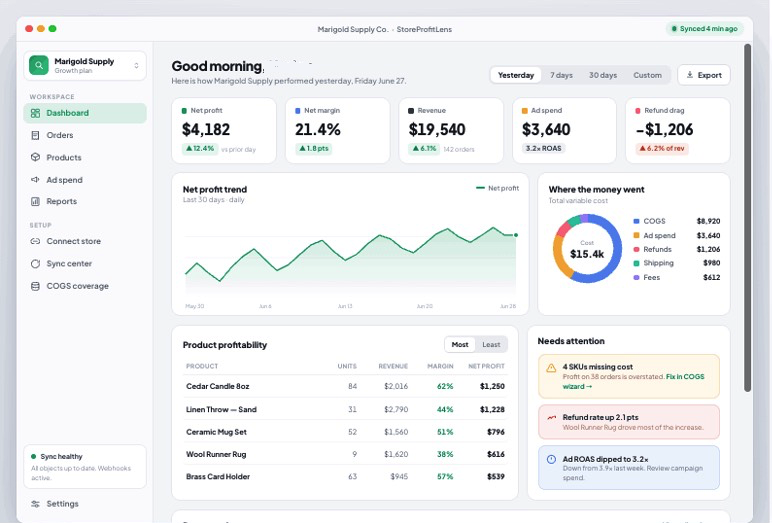The image size is (772, 523).
Task: Open the 4 SKUs missing cost alert
Action: coord(629,377)
